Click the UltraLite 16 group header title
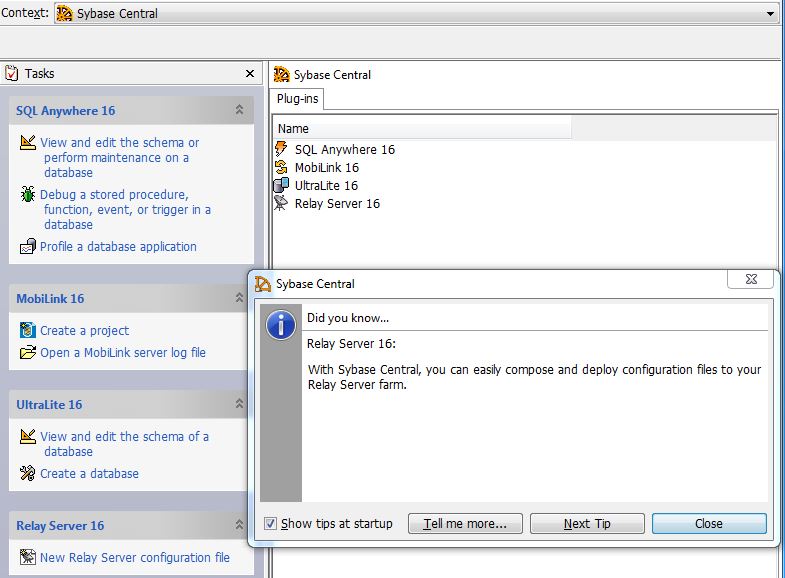 [x=49, y=405]
